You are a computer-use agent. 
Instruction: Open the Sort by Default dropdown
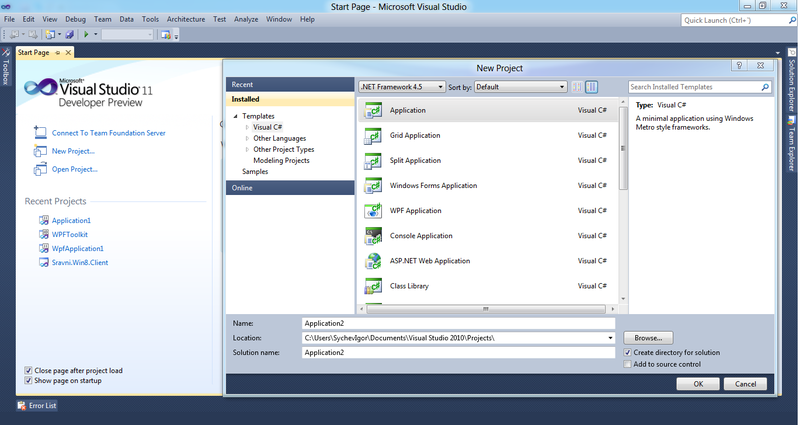point(520,87)
